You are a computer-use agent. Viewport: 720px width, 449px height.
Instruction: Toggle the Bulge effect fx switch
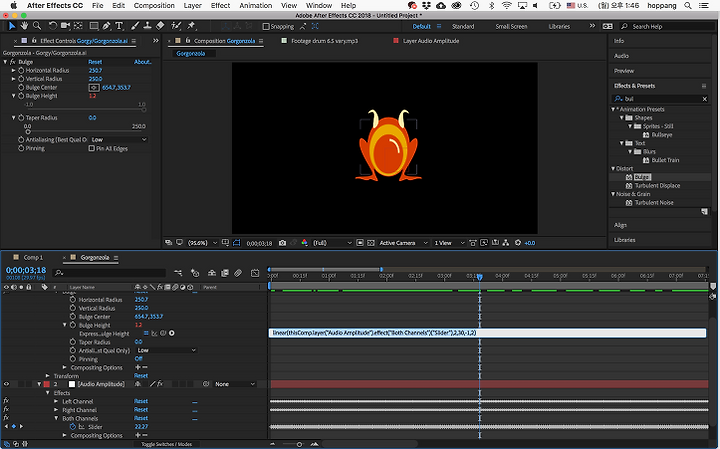pos(13,62)
